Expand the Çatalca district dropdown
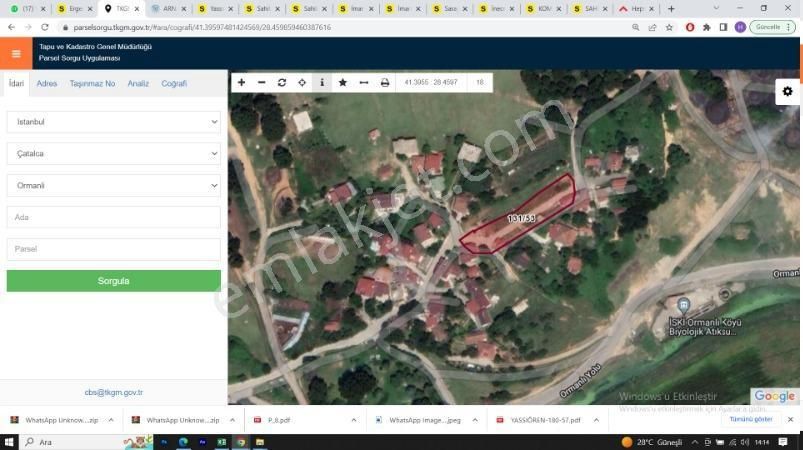 point(114,154)
